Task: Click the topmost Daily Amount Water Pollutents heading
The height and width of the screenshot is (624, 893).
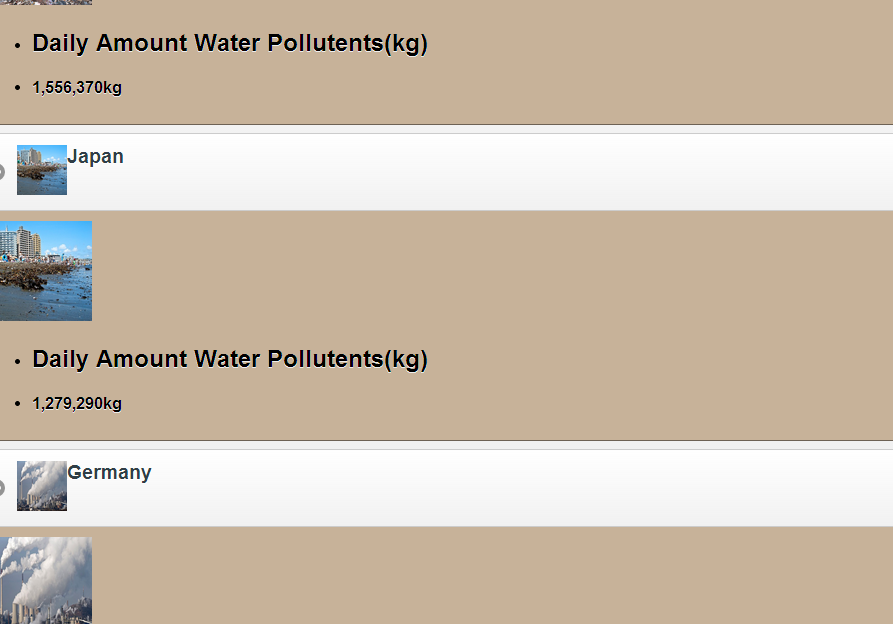Action: (230, 44)
